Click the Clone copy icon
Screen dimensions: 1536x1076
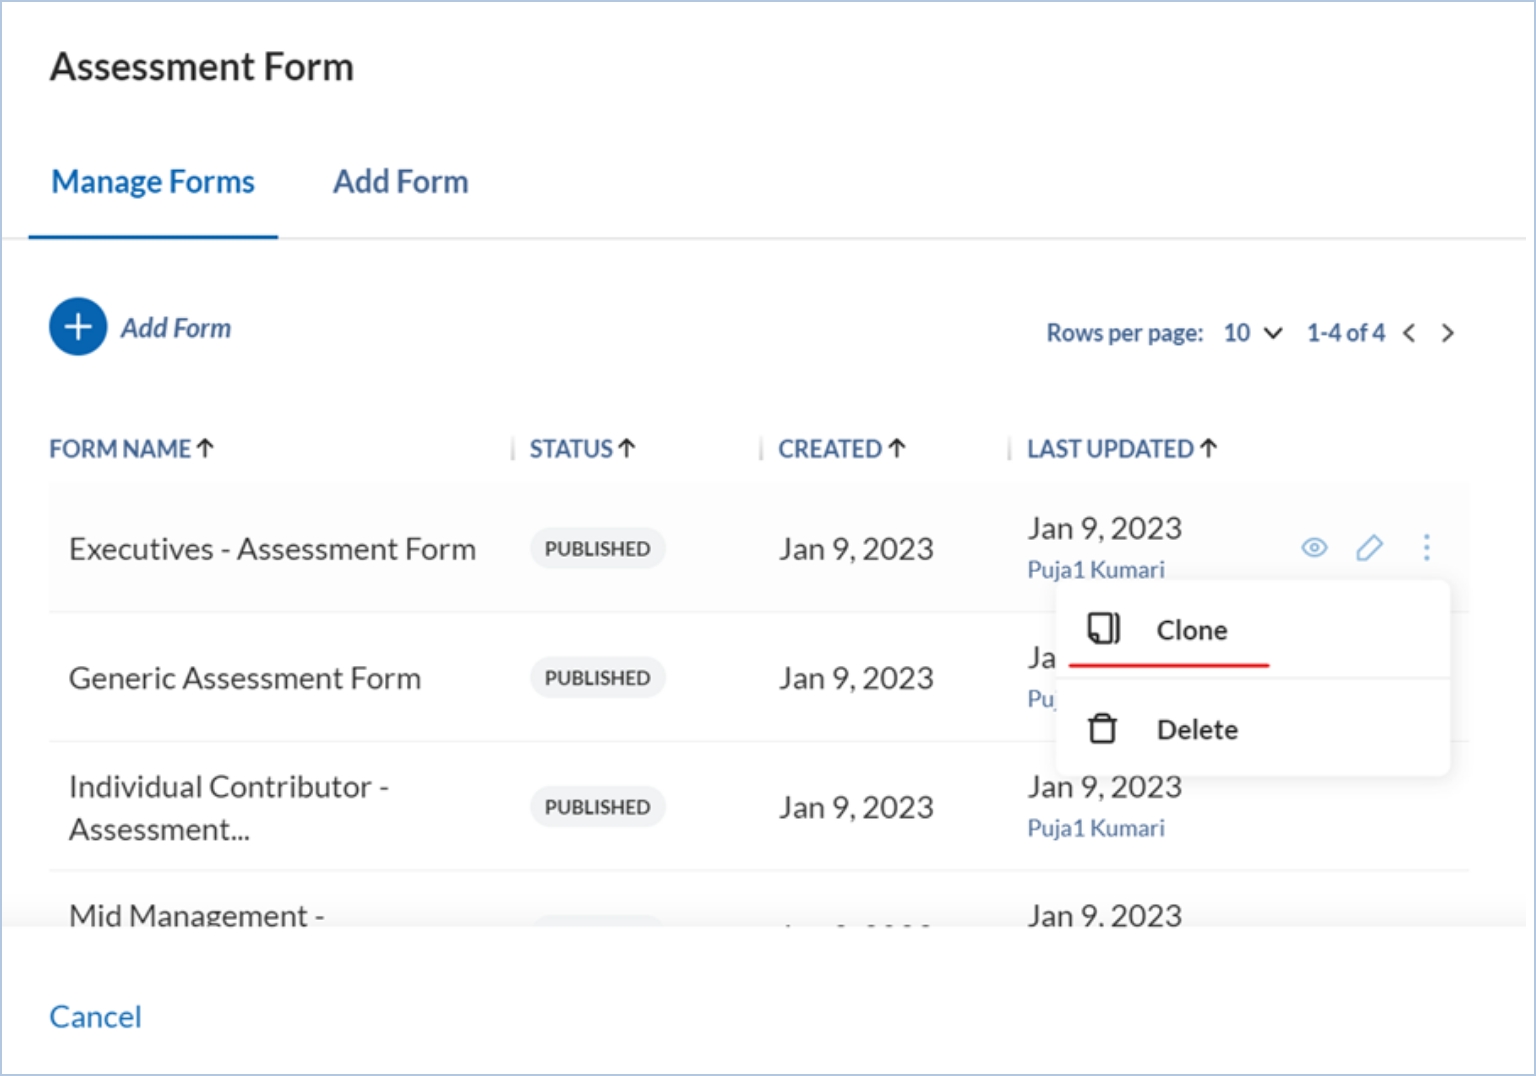click(1104, 629)
